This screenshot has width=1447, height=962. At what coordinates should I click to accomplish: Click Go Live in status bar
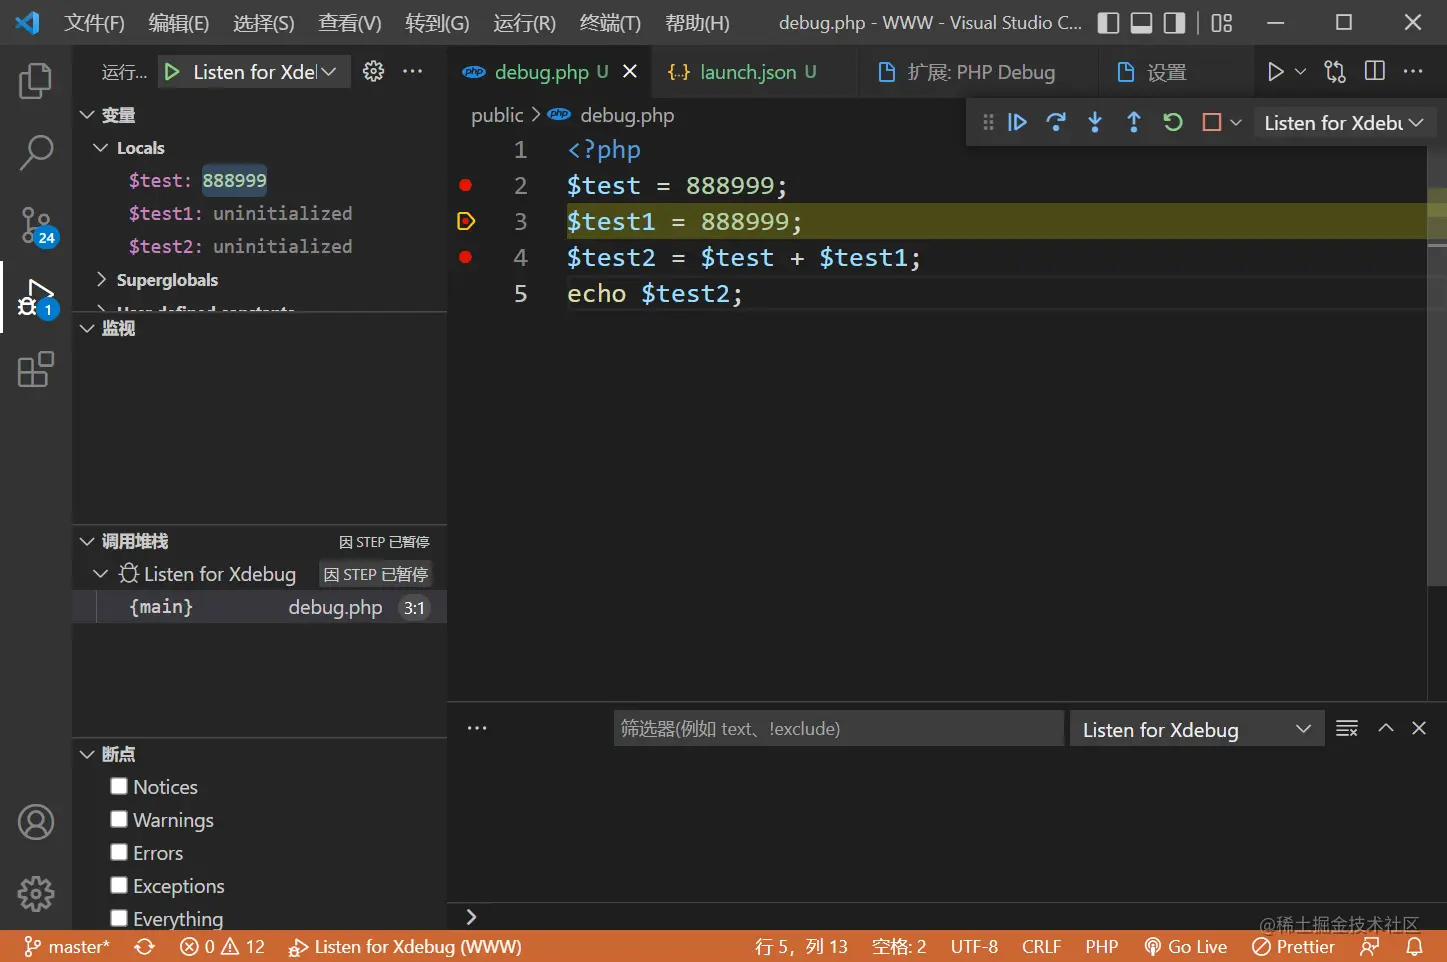[1186, 947]
